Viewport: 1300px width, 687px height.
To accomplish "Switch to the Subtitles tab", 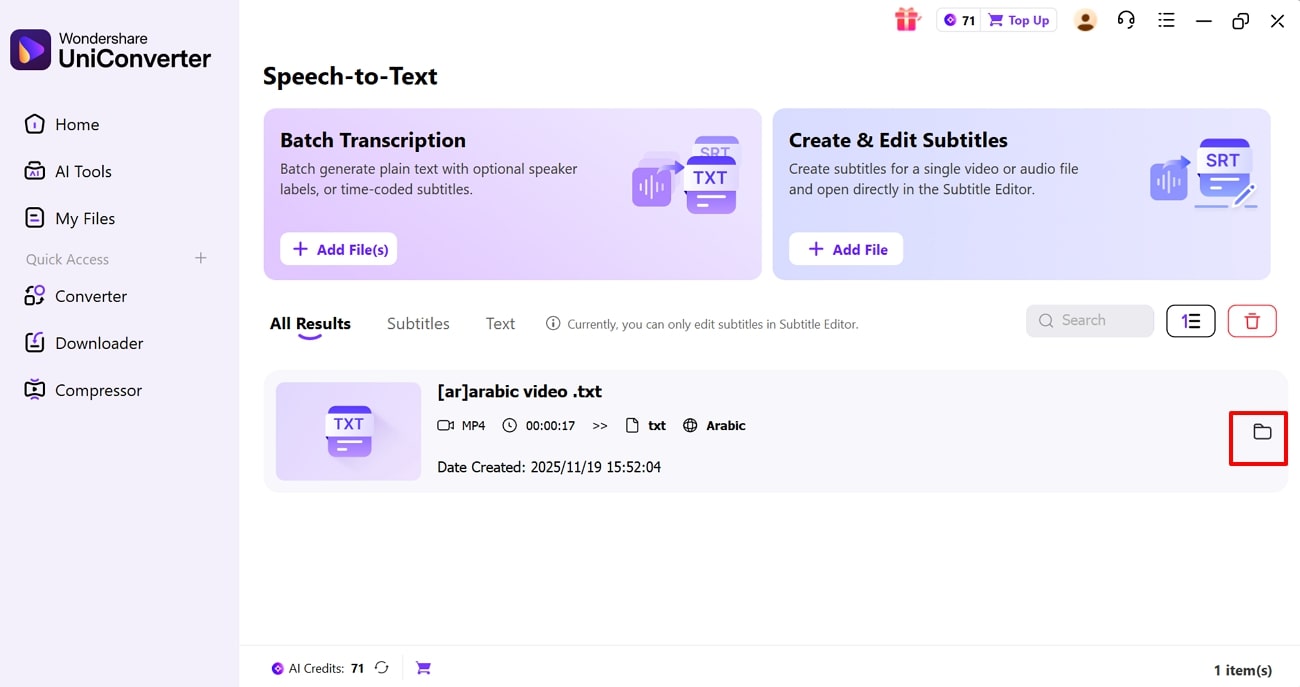I will point(418,323).
